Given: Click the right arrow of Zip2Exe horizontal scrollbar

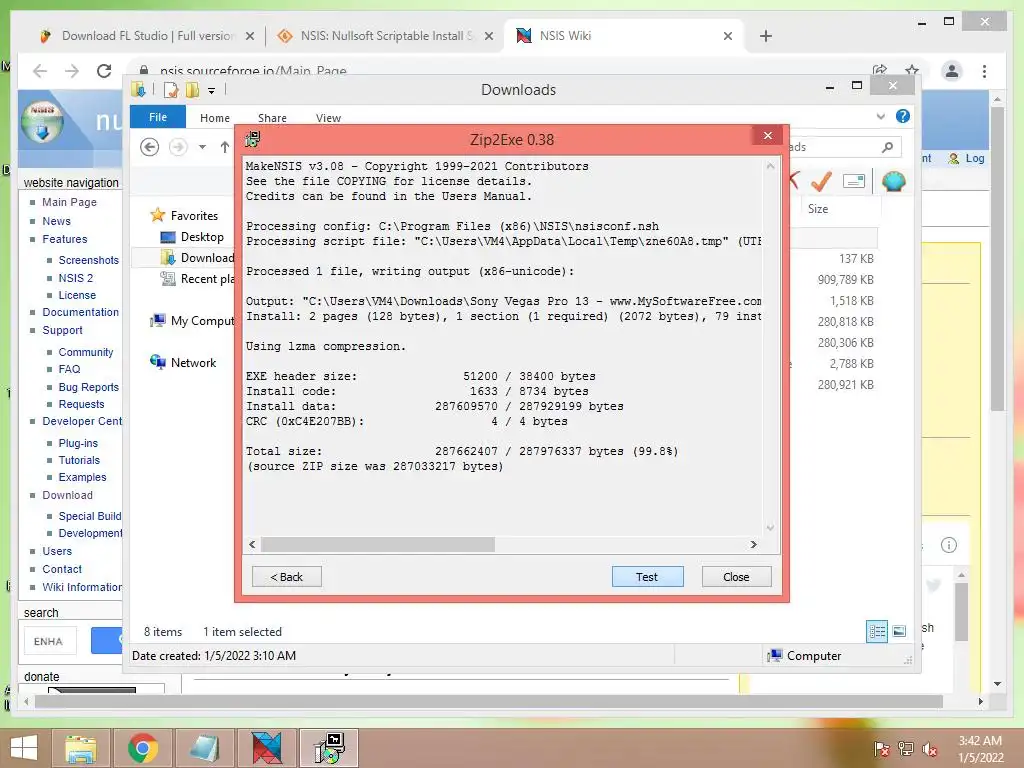Looking at the screenshot, I should click(x=754, y=544).
